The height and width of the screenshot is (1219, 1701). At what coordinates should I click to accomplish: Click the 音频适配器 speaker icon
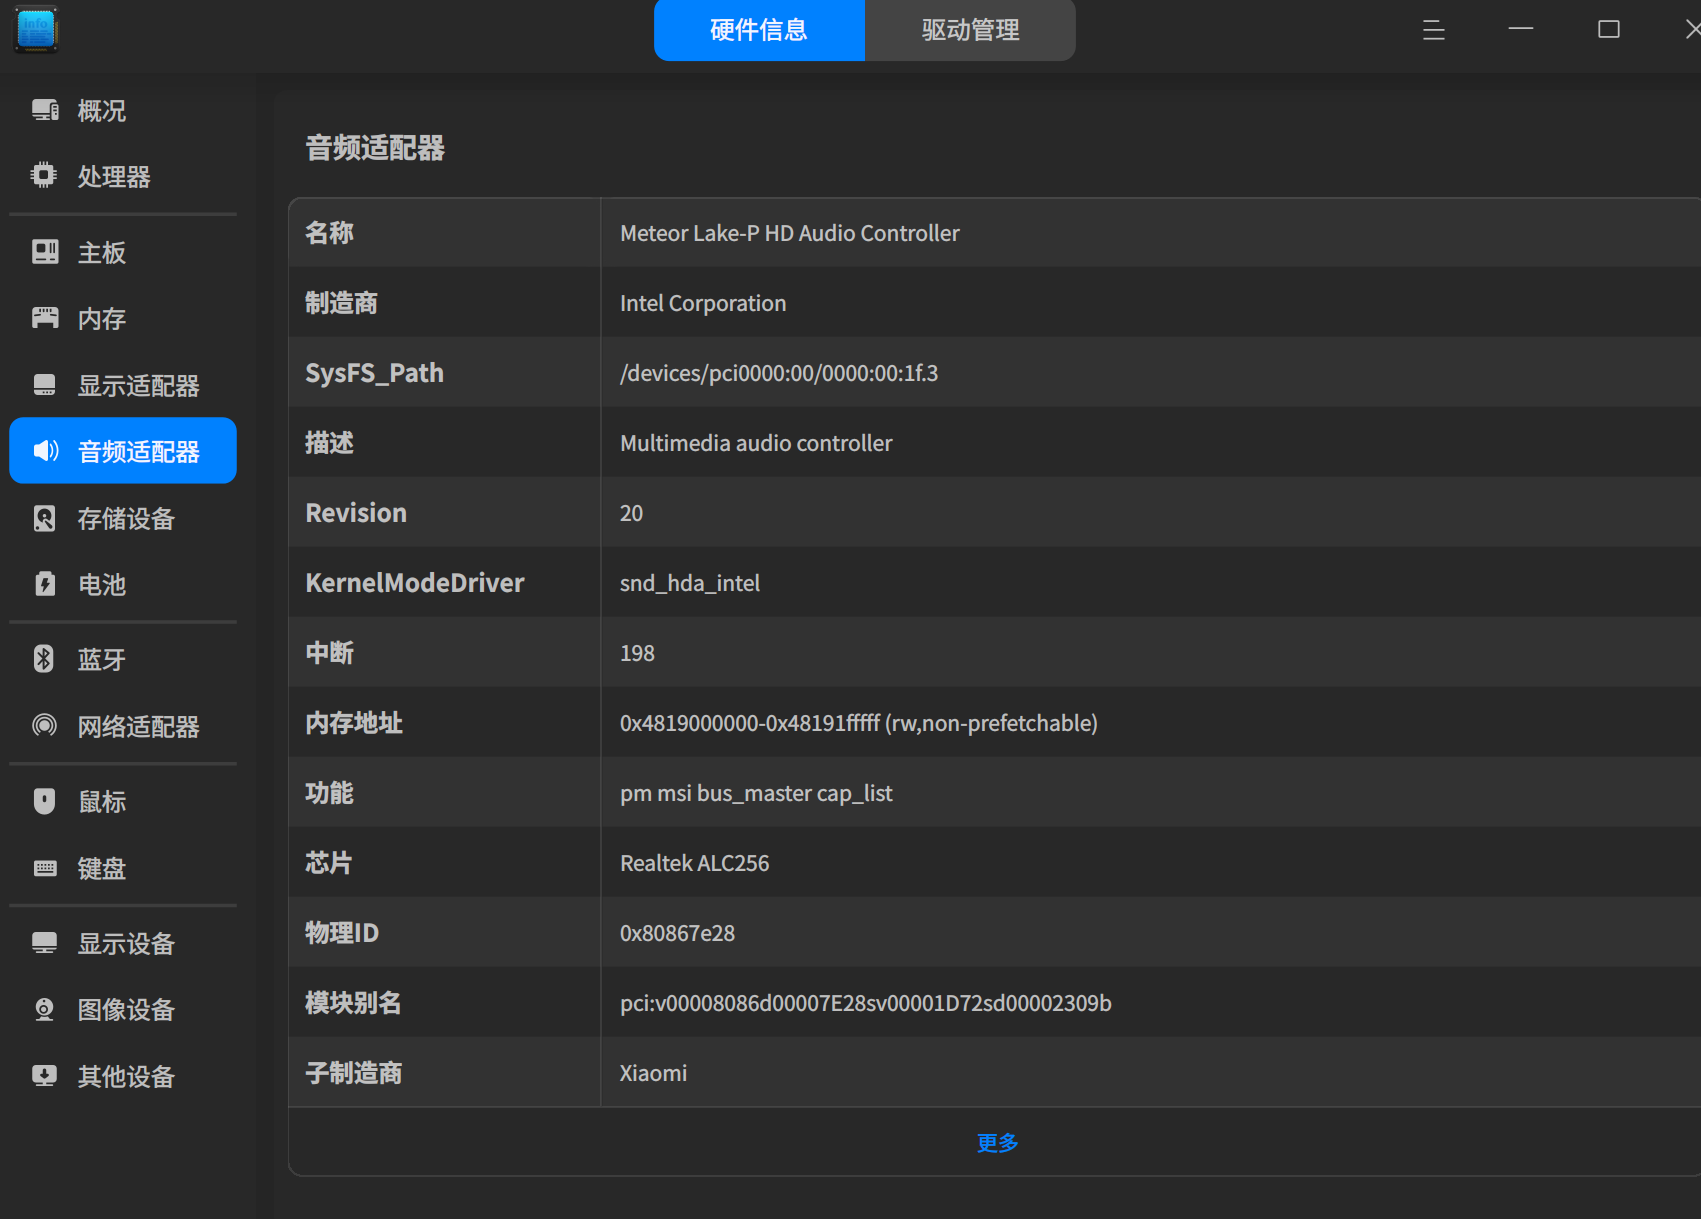pos(46,451)
